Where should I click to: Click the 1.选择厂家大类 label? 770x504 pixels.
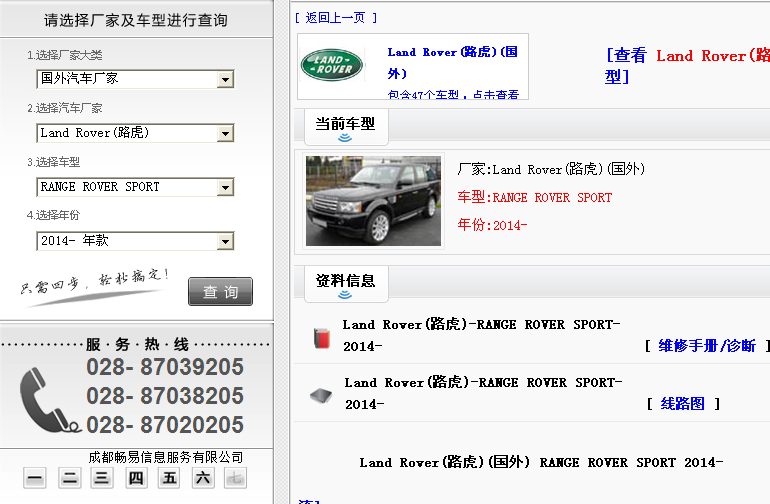click(65, 55)
